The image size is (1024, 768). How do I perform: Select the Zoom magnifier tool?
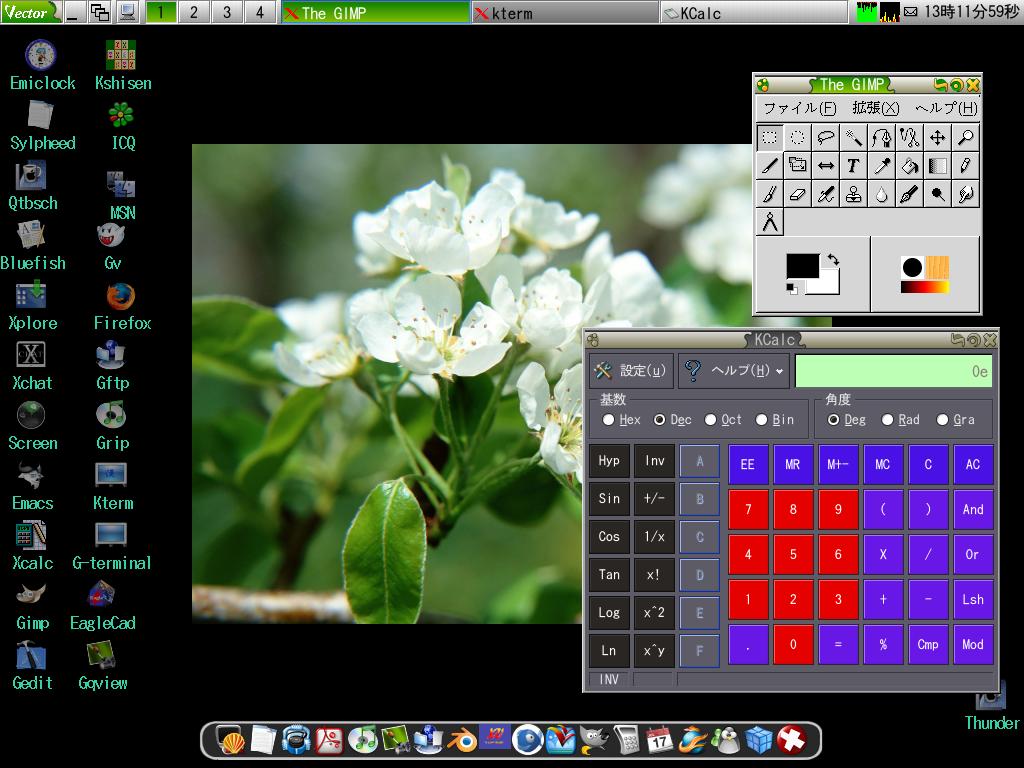[965, 138]
